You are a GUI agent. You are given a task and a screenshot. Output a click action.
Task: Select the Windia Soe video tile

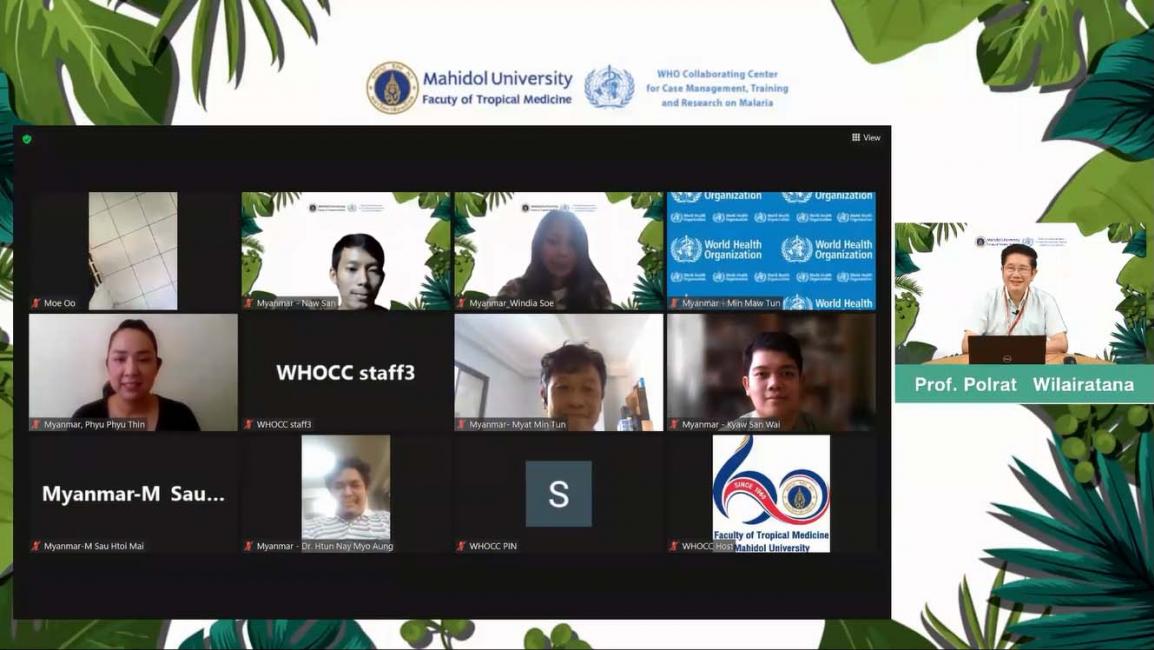click(559, 250)
